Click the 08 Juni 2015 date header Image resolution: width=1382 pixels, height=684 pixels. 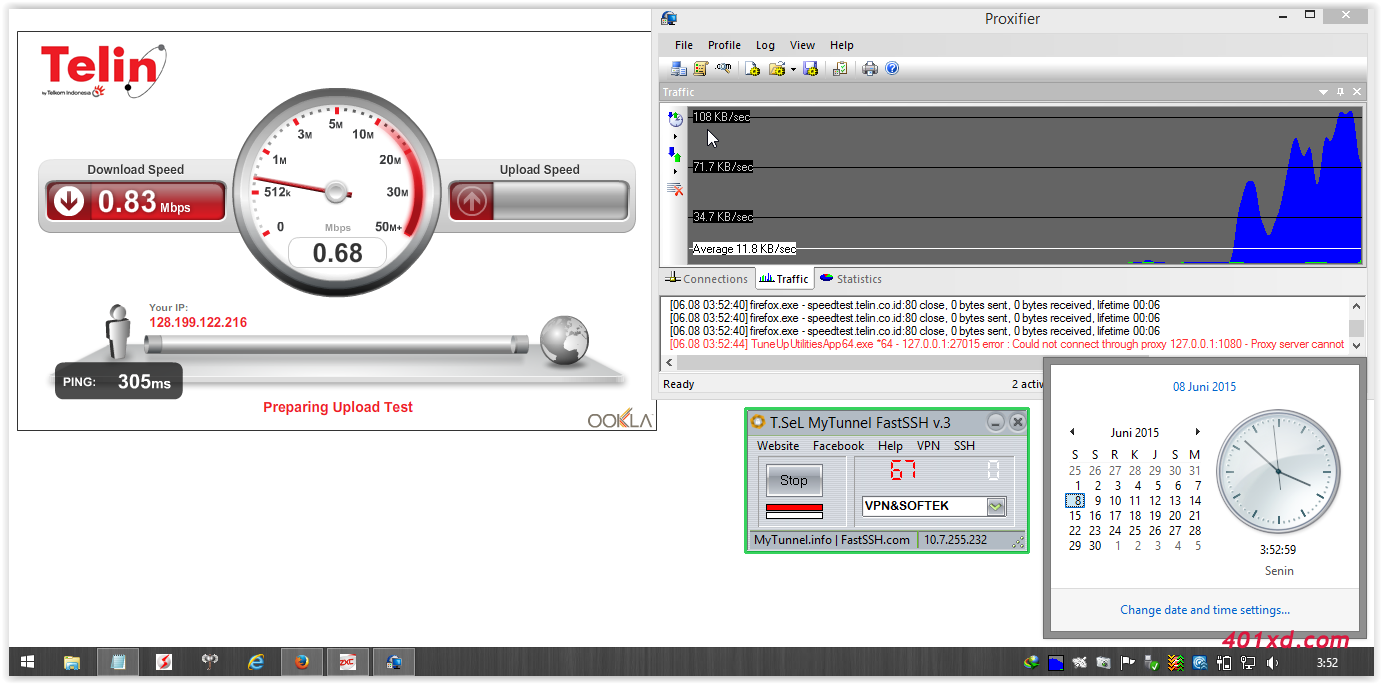(1204, 387)
